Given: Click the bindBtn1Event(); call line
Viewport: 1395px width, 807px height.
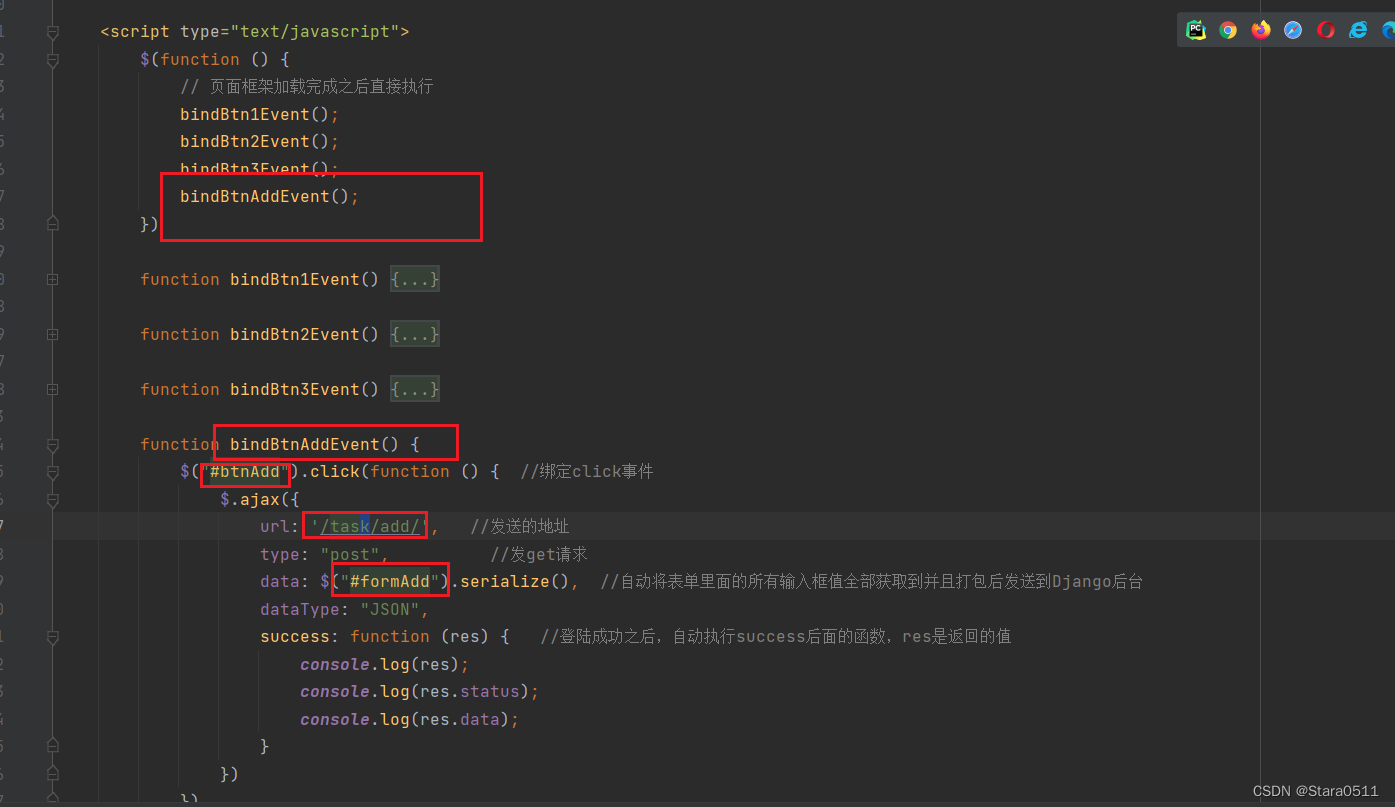Looking at the screenshot, I should click(x=259, y=115).
